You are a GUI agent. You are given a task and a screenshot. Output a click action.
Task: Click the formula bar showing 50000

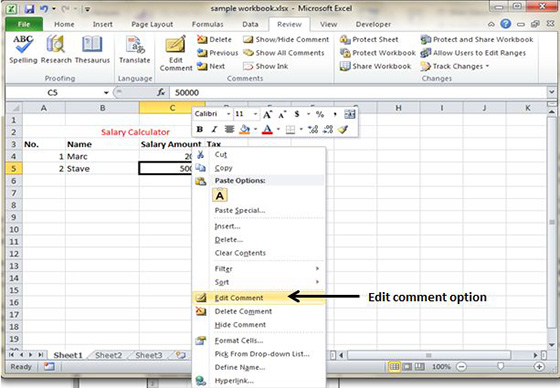tap(359, 93)
